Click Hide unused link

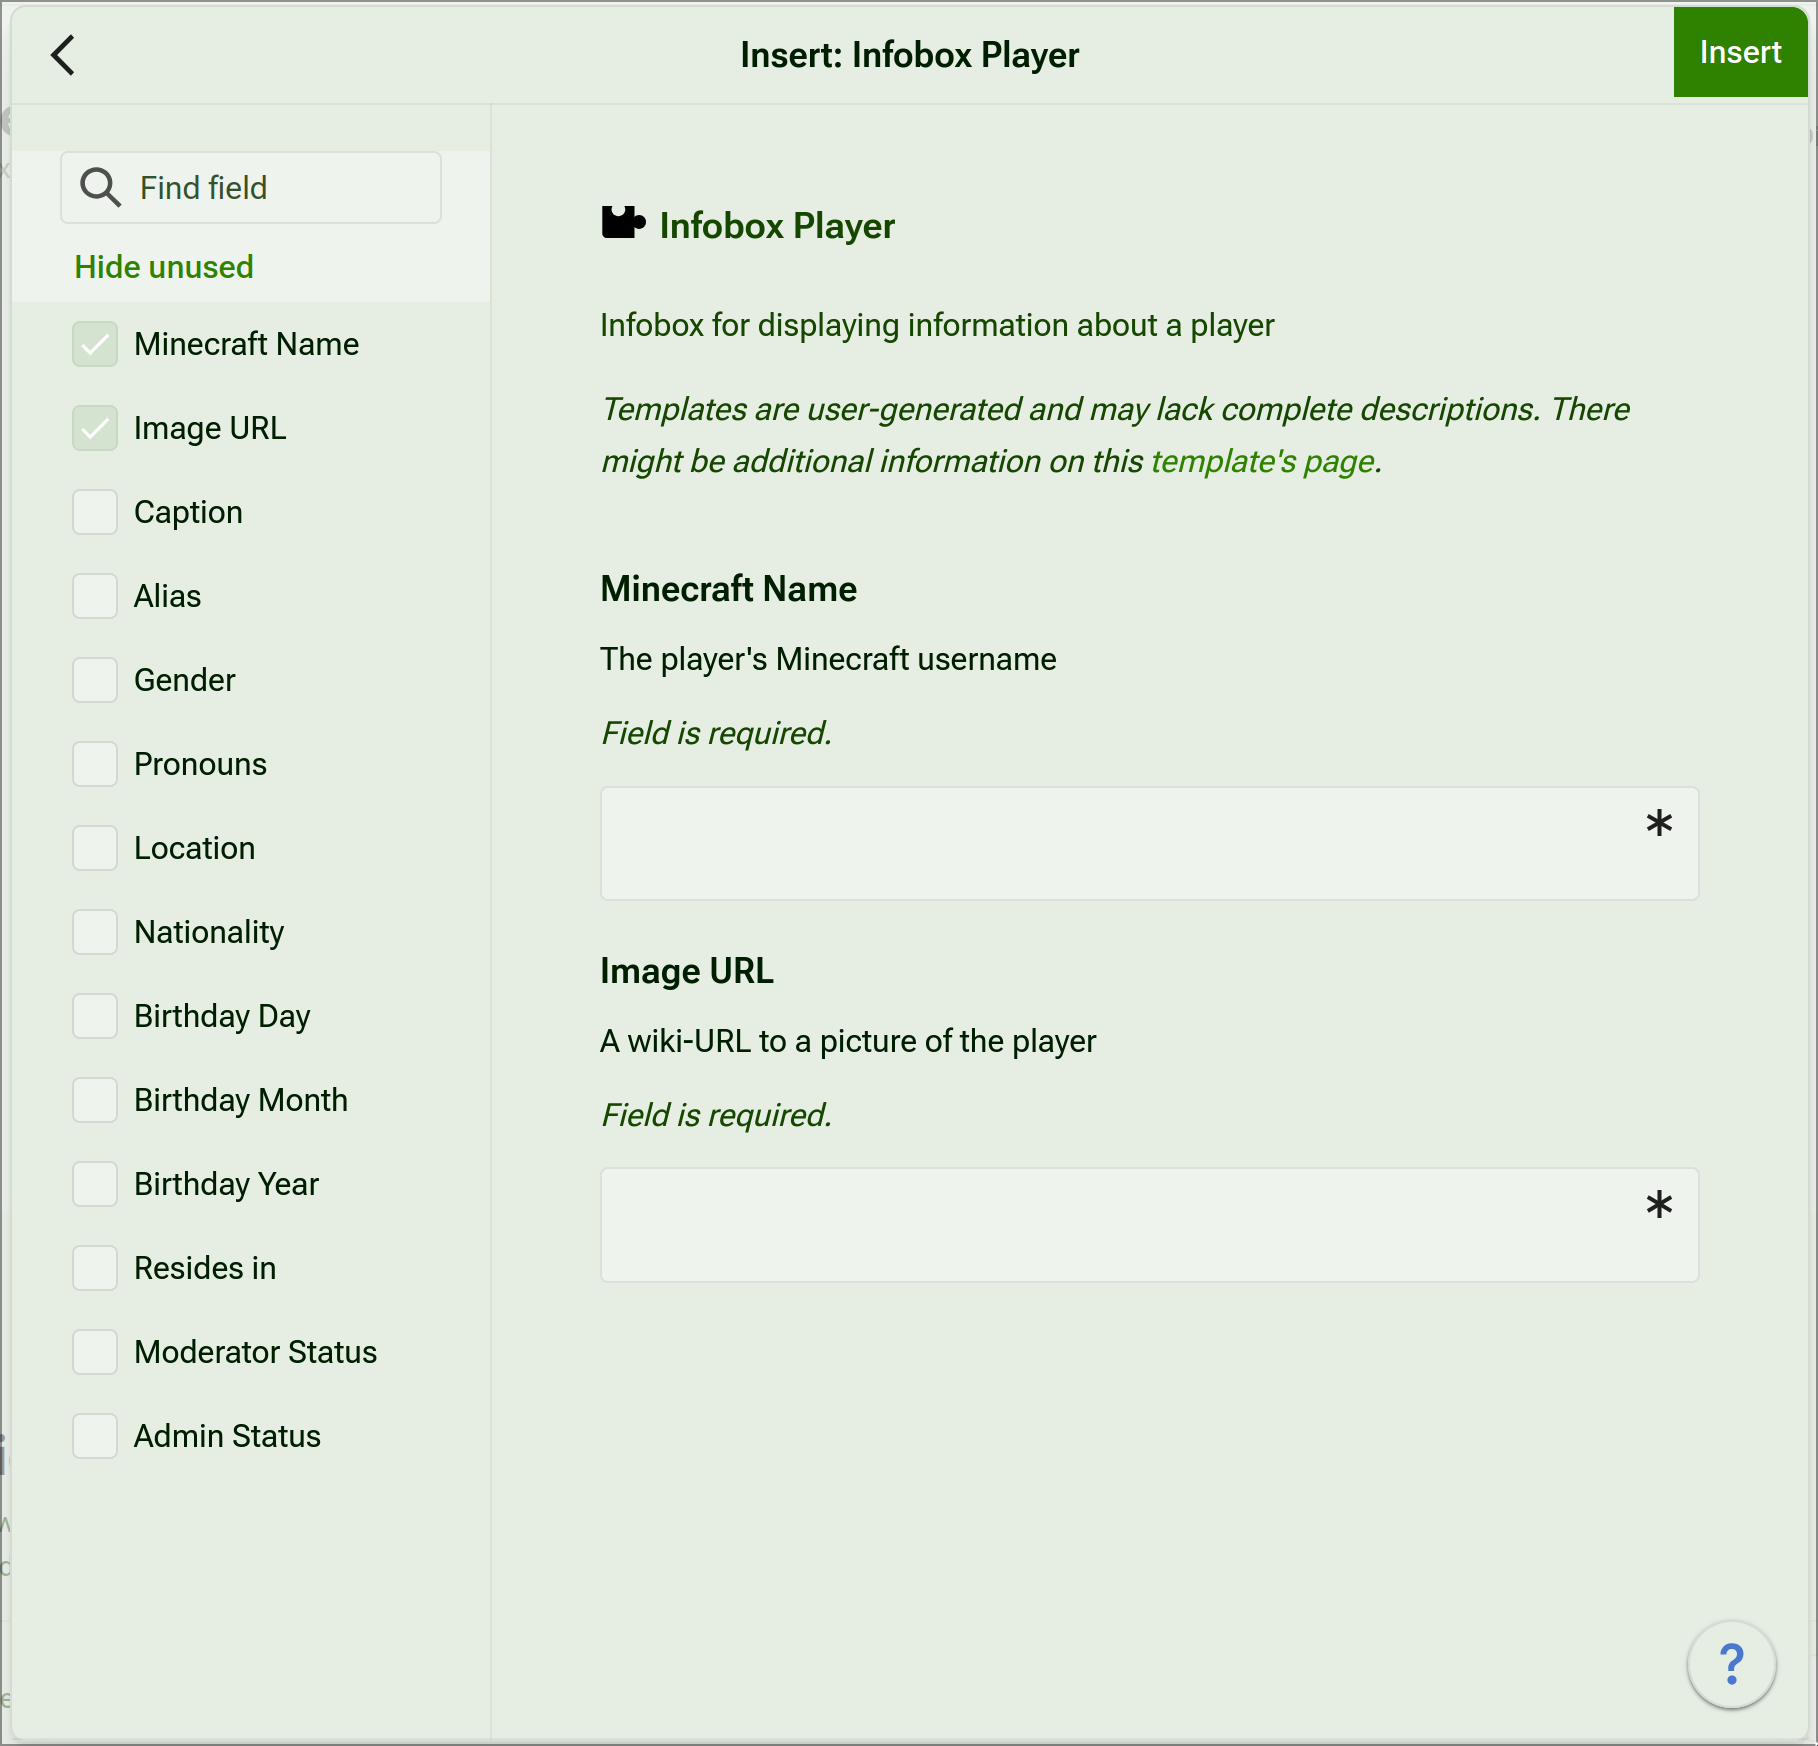click(x=164, y=267)
